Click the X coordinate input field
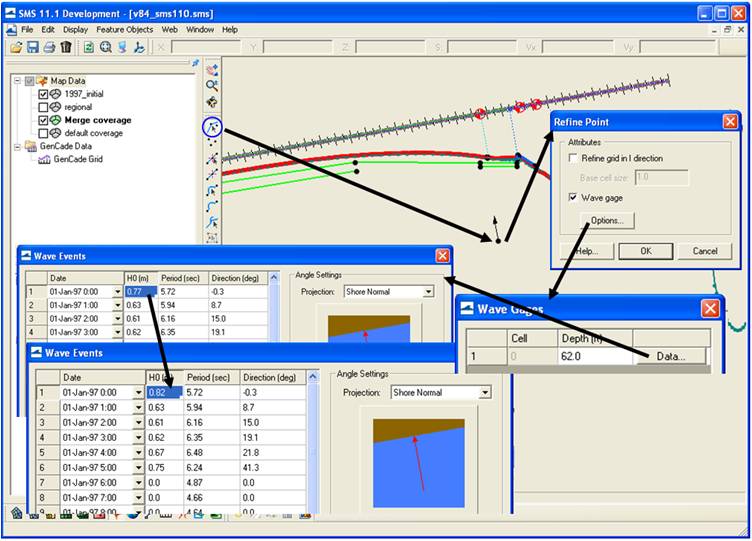 tap(206, 47)
